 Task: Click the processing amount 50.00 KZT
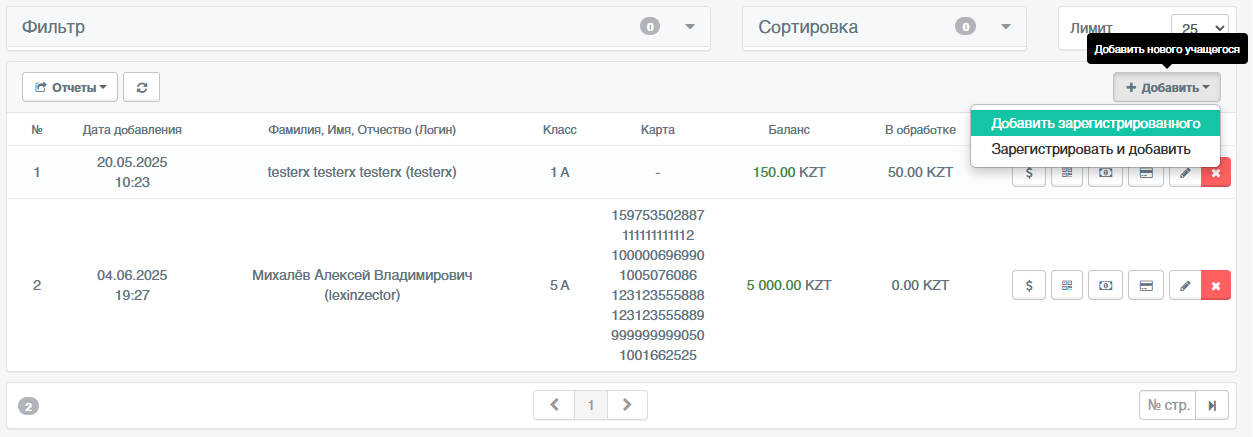[x=920, y=172]
